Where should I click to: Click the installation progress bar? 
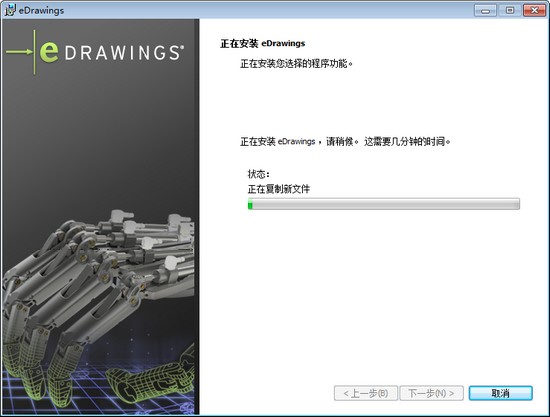(384, 204)
